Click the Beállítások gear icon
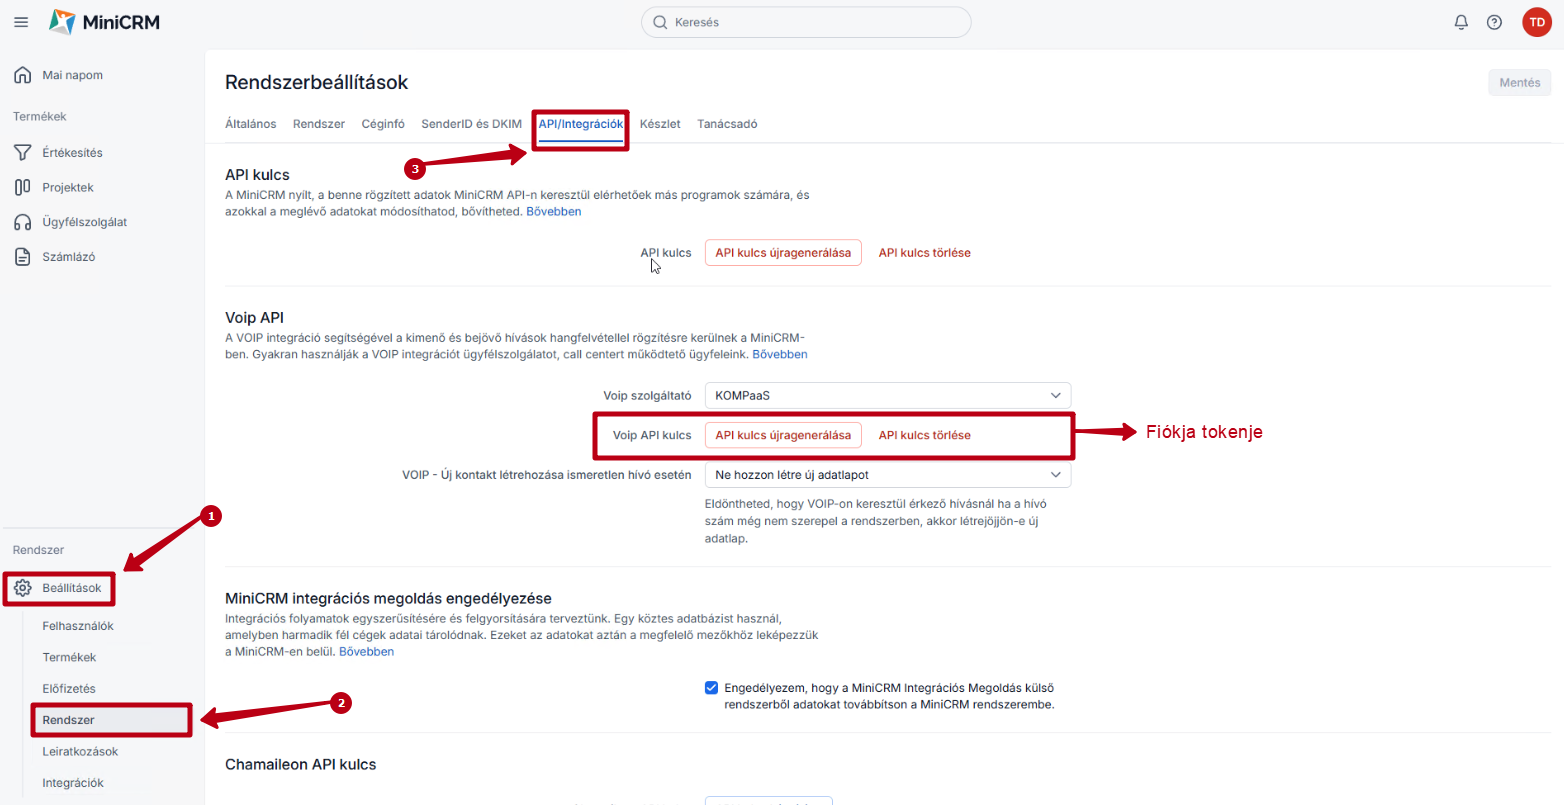Viewport: 1564px width, 805px height. click(23, 588)
